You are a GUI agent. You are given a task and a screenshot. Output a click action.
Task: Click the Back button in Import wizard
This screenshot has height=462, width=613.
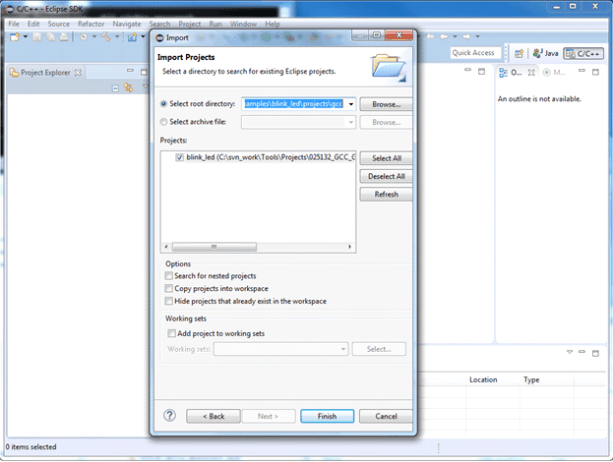tap(213, 416)
